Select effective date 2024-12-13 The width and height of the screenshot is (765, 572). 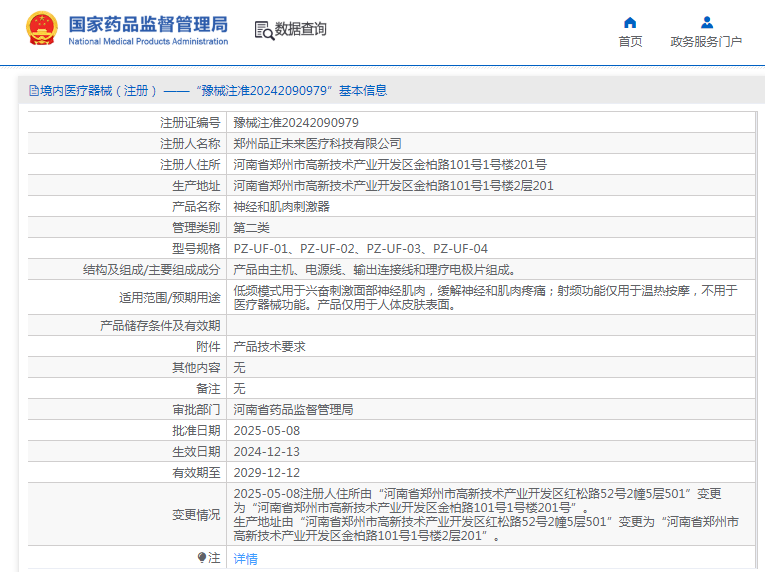[266, 451]
